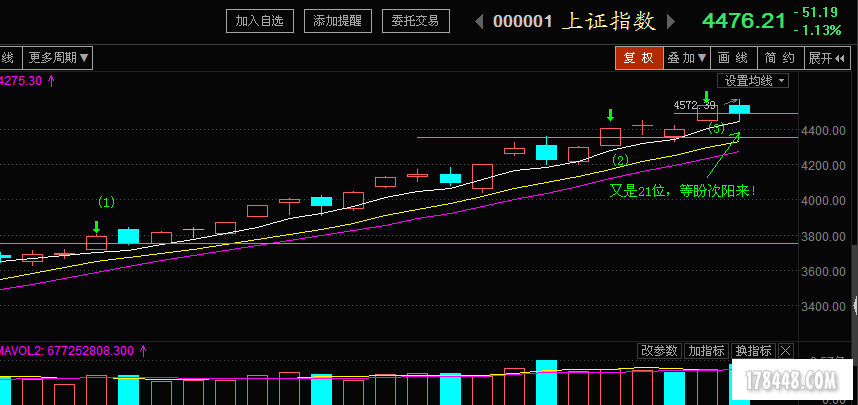Image resolution: width=858 pixels, height=405 pixels.
Task: Click the 加指标 button
Action: click(706, 351)
